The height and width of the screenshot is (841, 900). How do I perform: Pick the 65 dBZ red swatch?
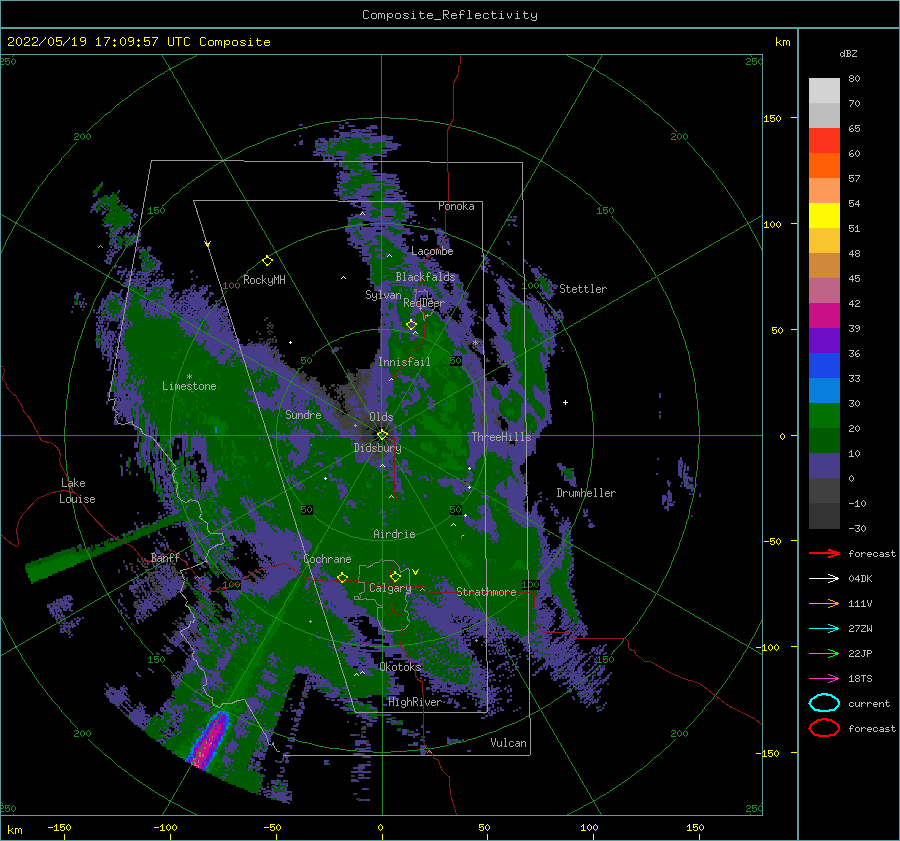tap(824, 141)
